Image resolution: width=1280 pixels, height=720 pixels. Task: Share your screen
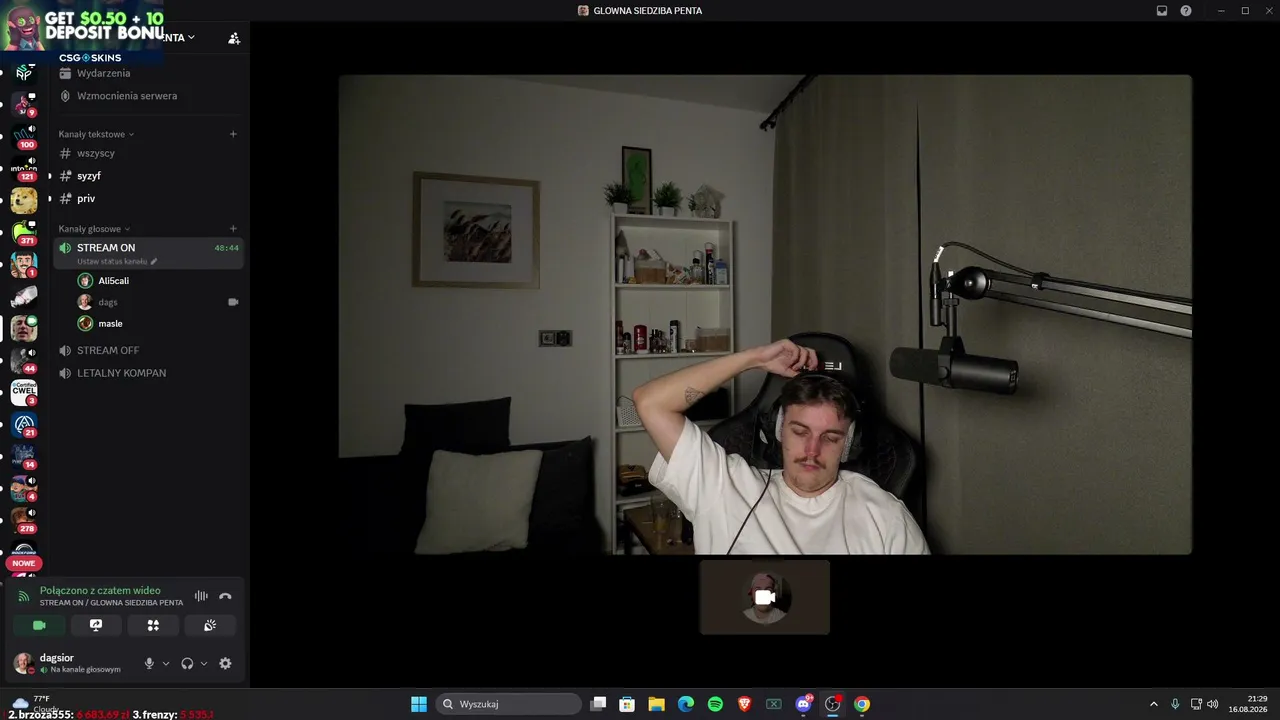(96, 625)
